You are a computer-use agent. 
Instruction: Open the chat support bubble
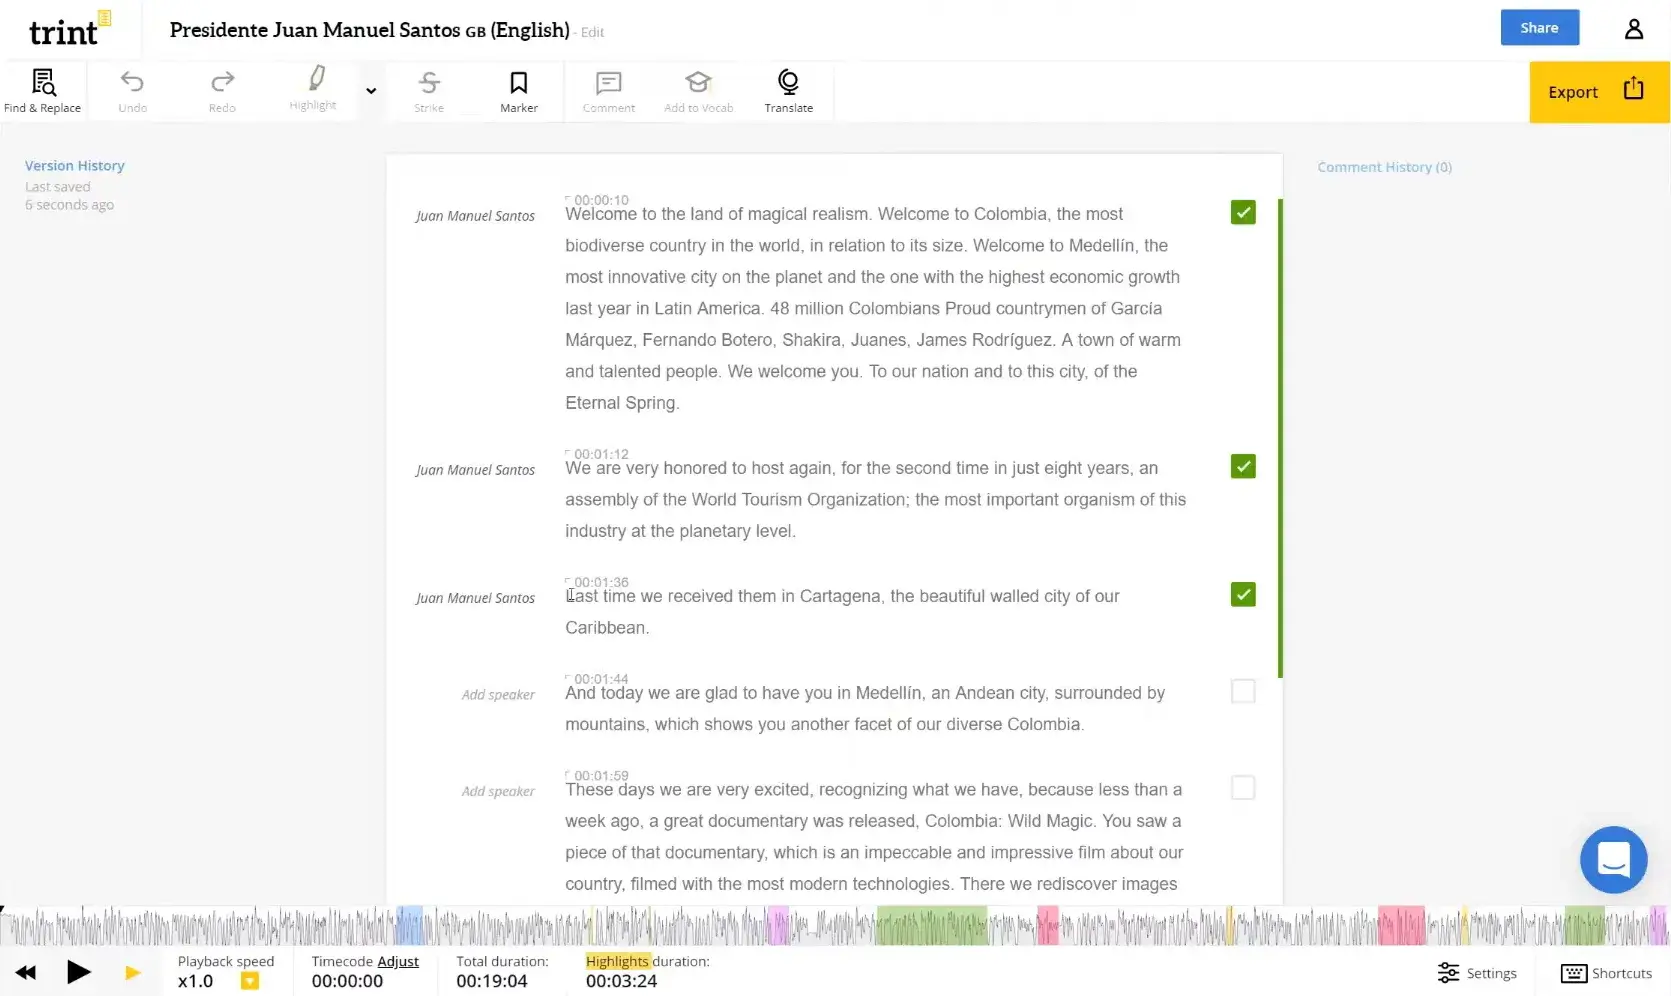point(1612,860)
